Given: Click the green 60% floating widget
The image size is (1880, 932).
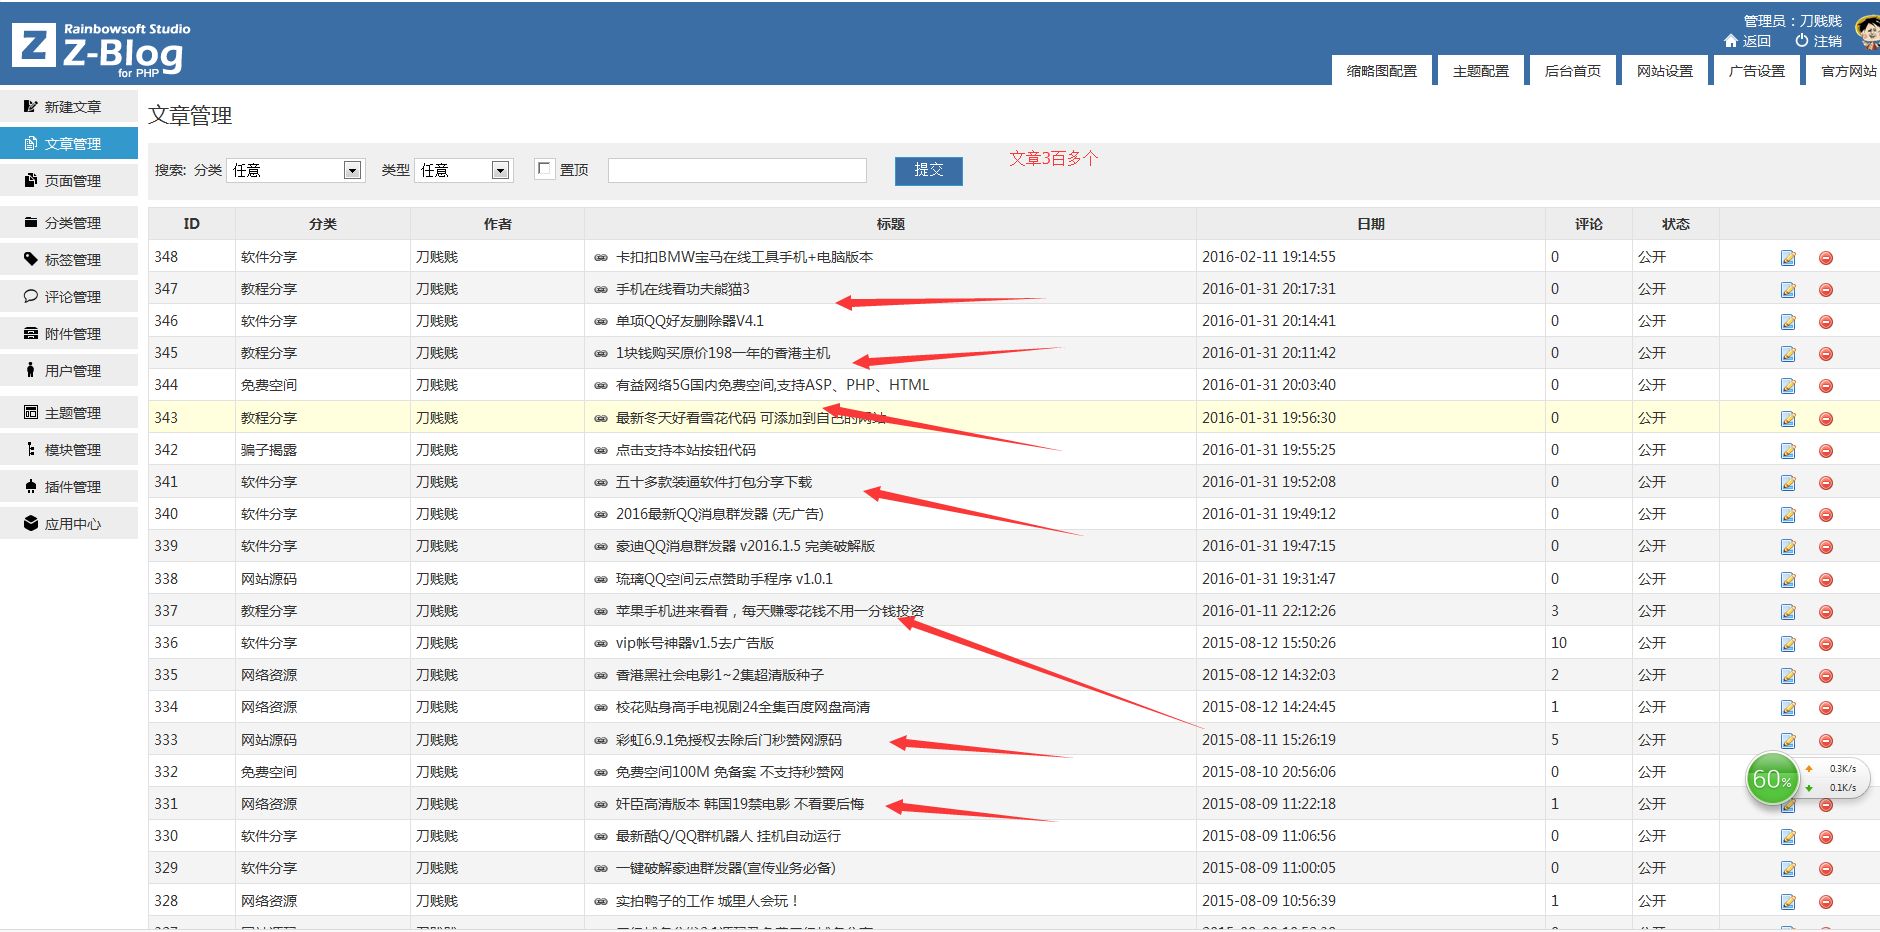Looking at the screenshot, I should (x=1772, y=779).
